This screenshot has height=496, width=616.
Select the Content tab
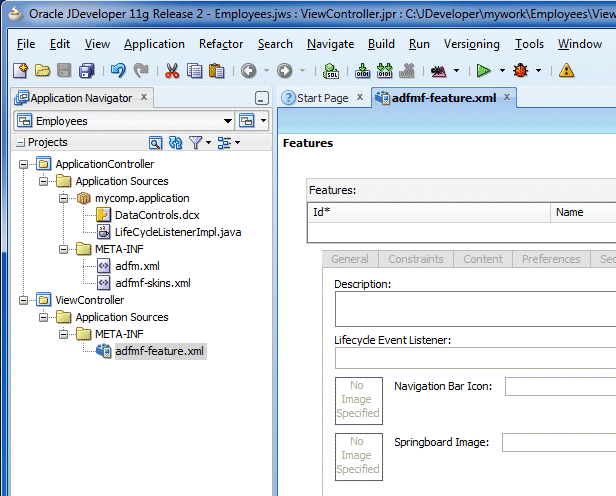click(483, 259)
